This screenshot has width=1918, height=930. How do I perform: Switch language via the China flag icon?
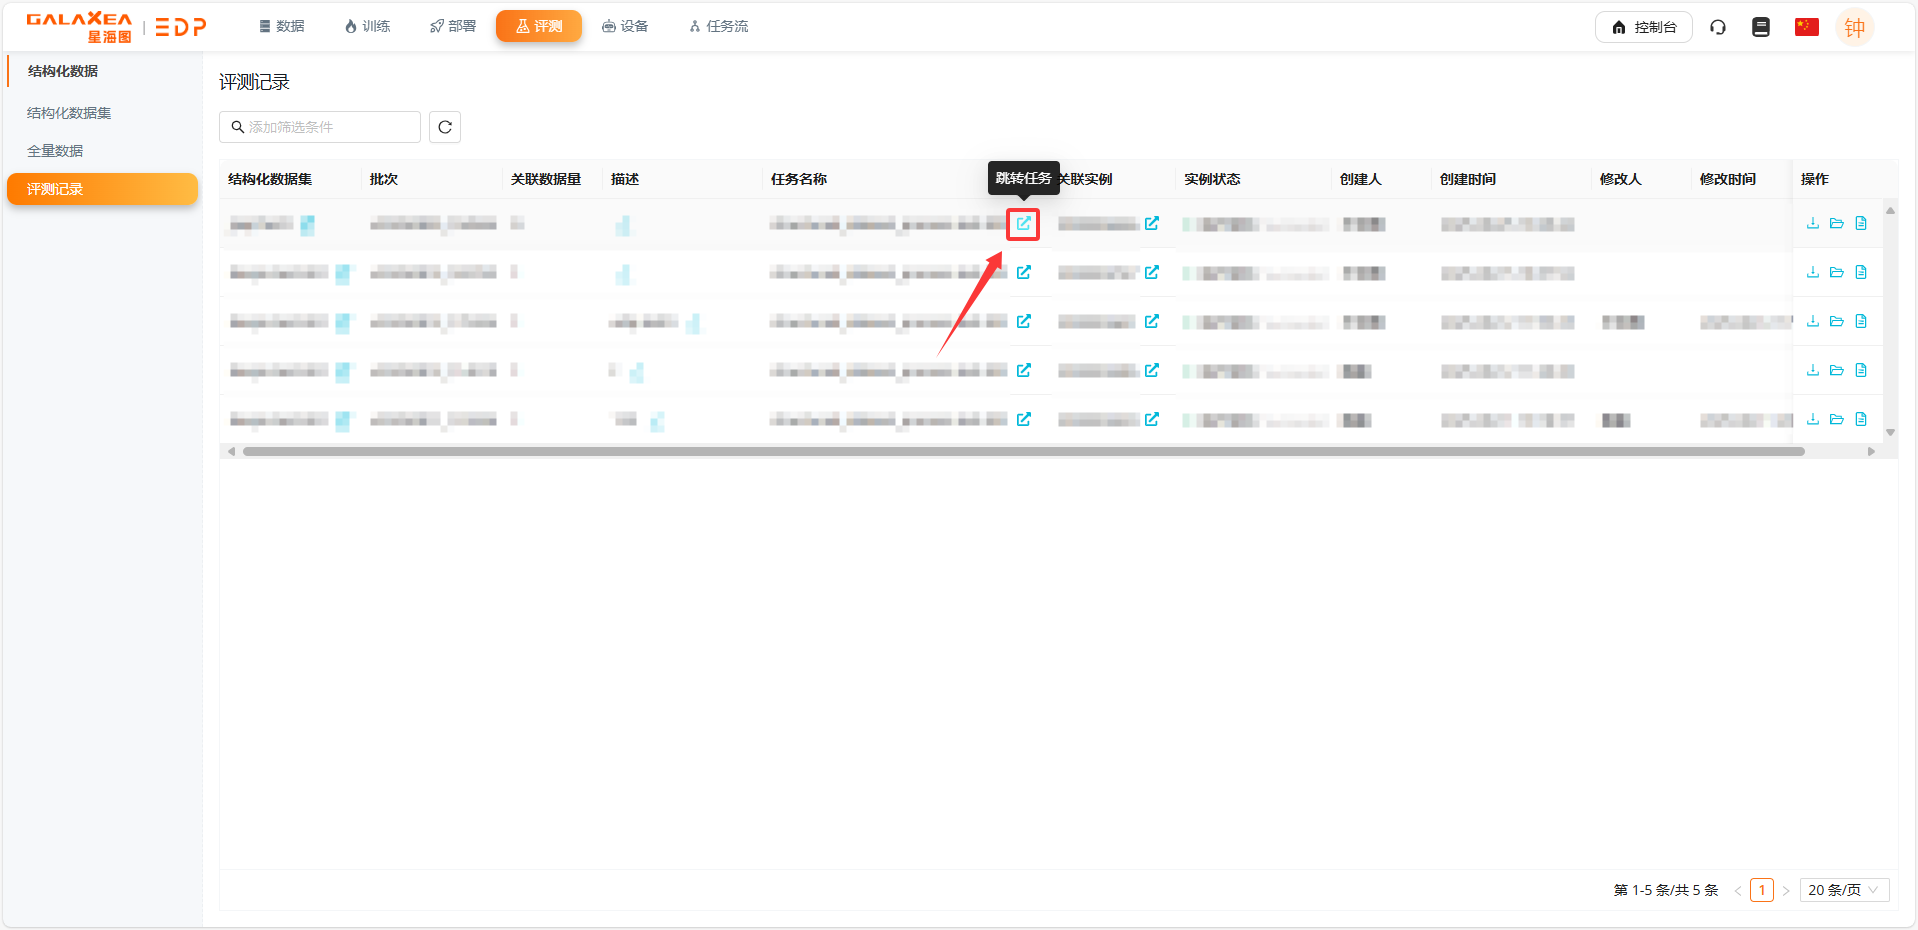[1806, 27]
